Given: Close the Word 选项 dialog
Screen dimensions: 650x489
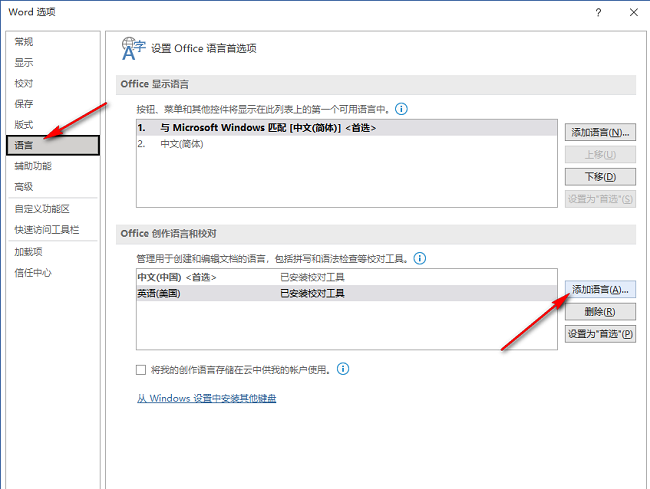Looking at the screenshot, I should click(634, 13).
